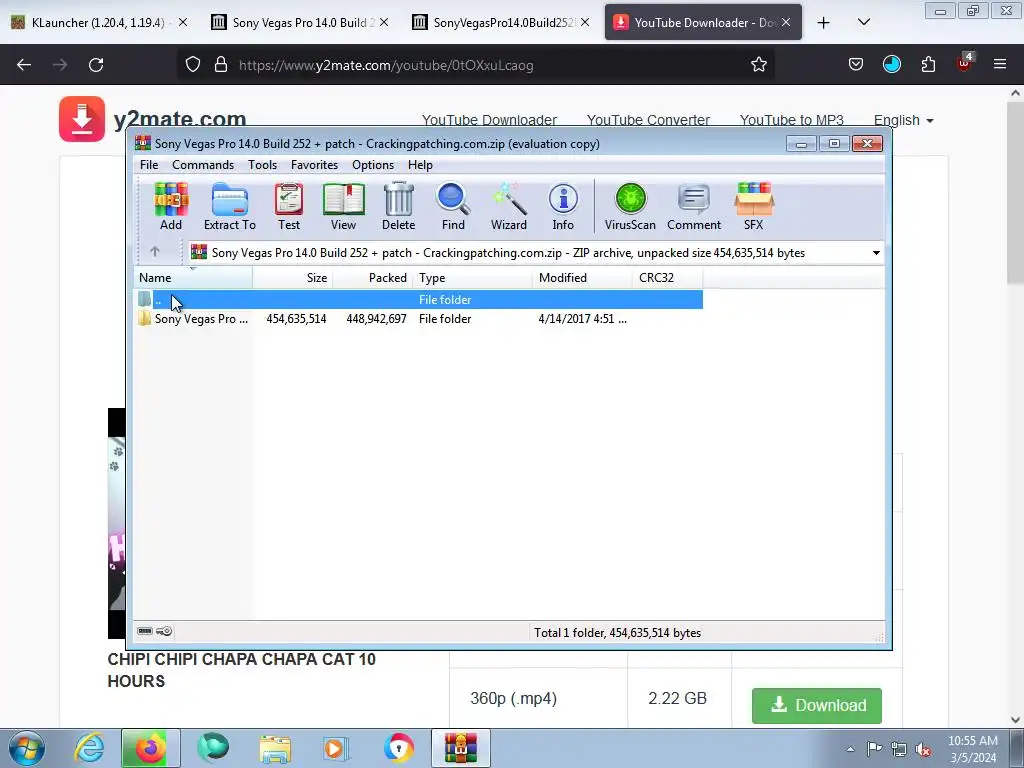The width and height of the screenshot is (1024, 768).
Task: Run VirusScan on the archive
Action: [630, 206]
